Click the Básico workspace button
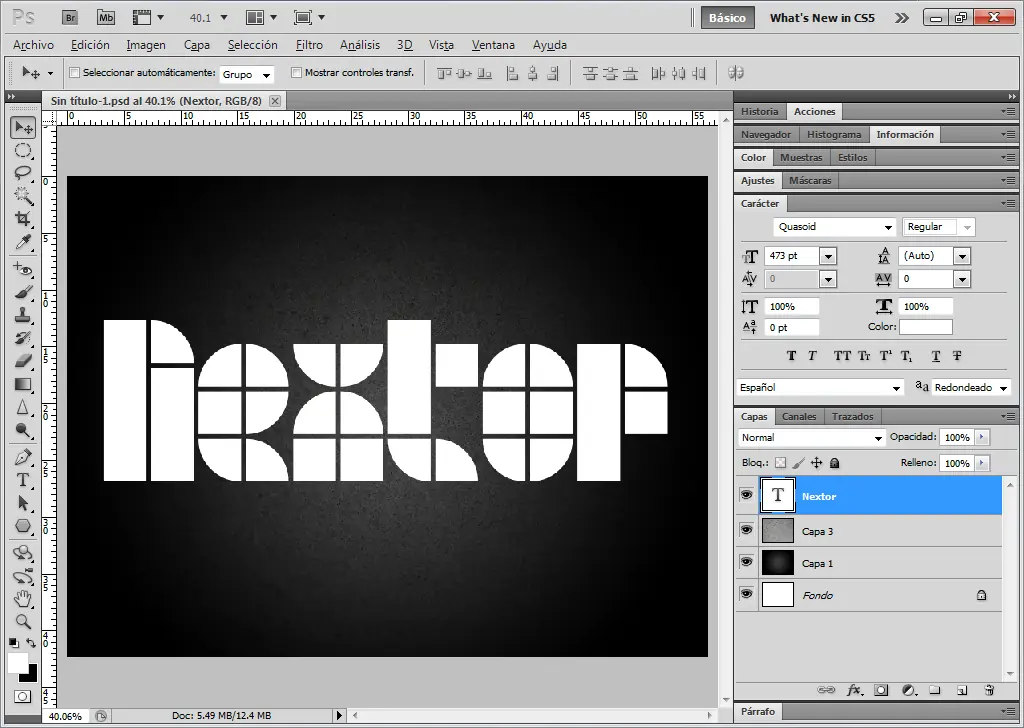Image resolution: width=1024 pixels, height=728 pixels. 727,18
